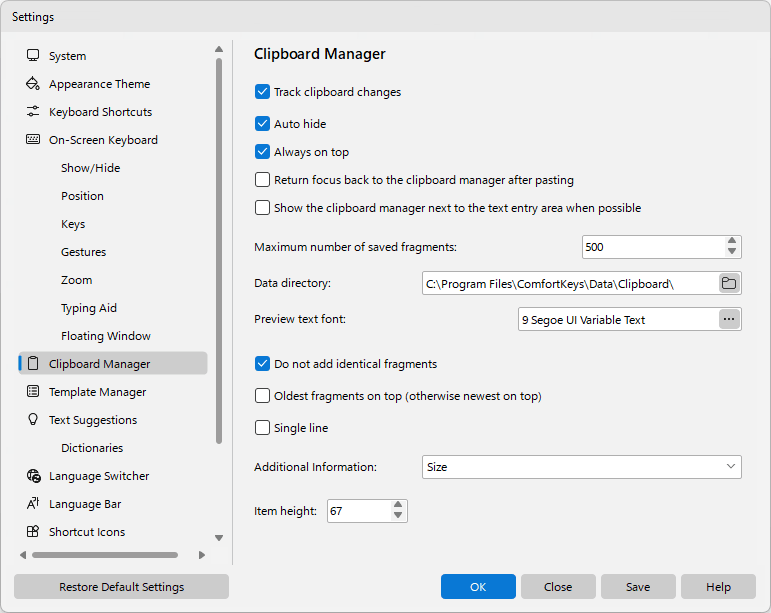The height and width of the screenshot is (613, 771).
Task: Click the Close button
Action: [558, 586]
